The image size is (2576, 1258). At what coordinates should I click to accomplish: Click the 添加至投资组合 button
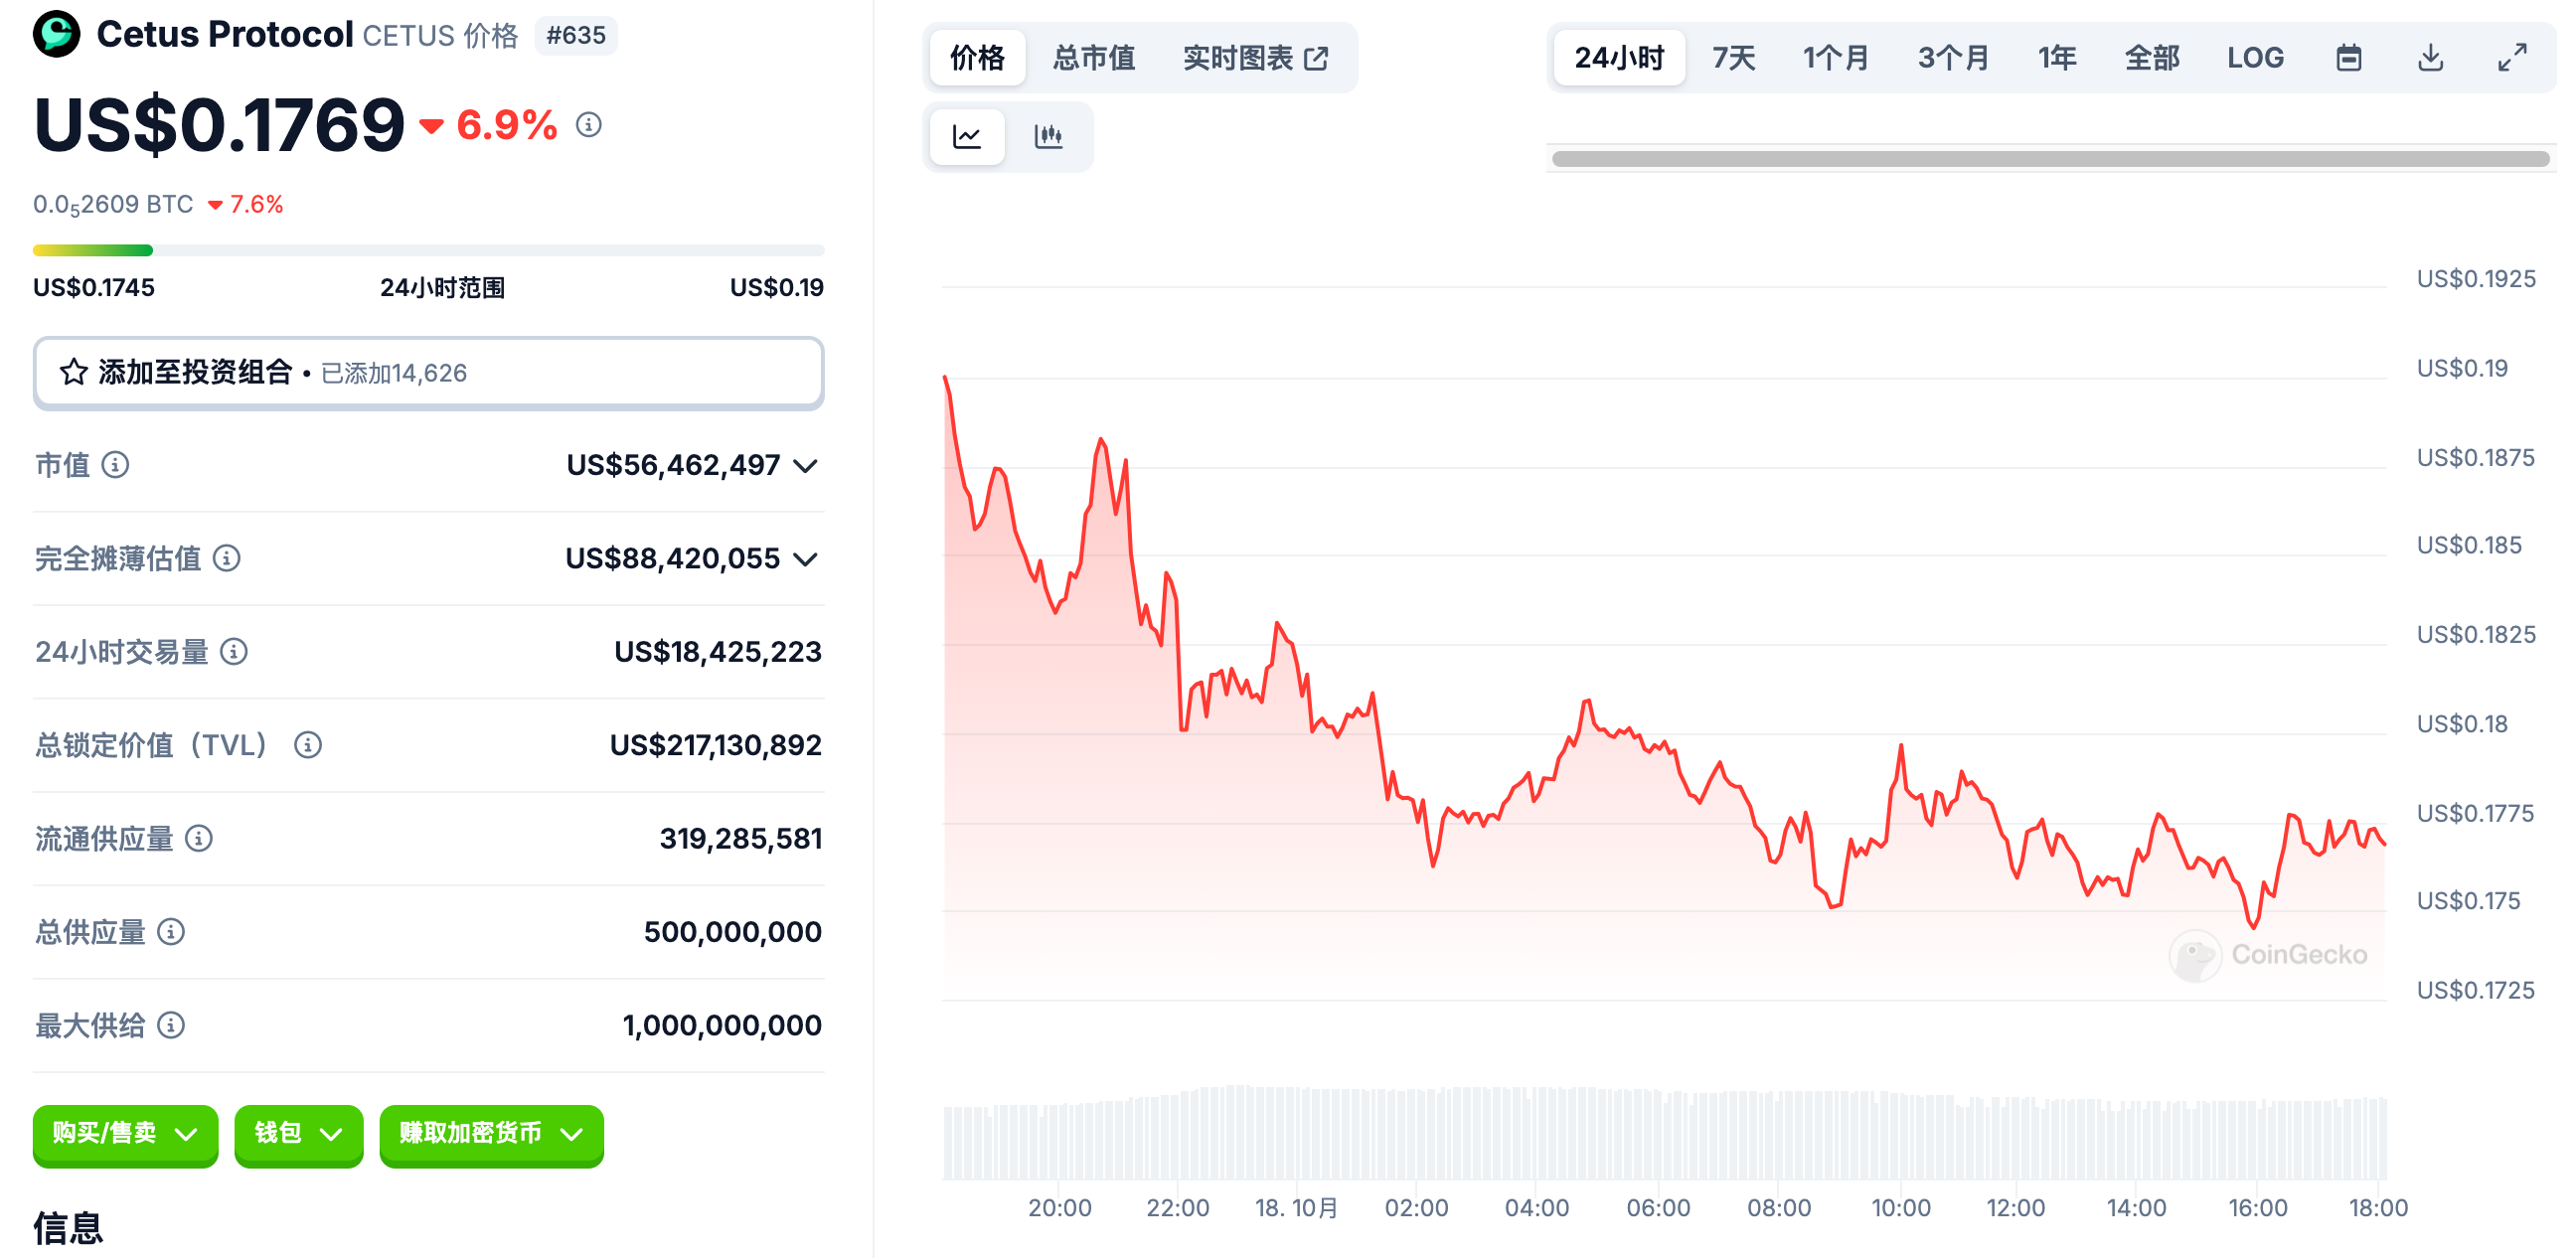point(428,373)
